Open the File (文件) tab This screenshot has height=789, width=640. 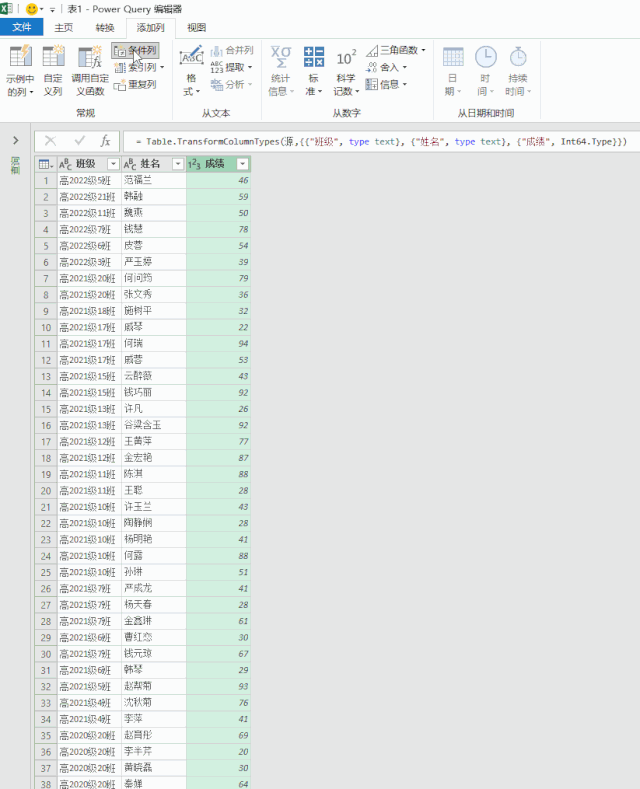coord(22,27)
